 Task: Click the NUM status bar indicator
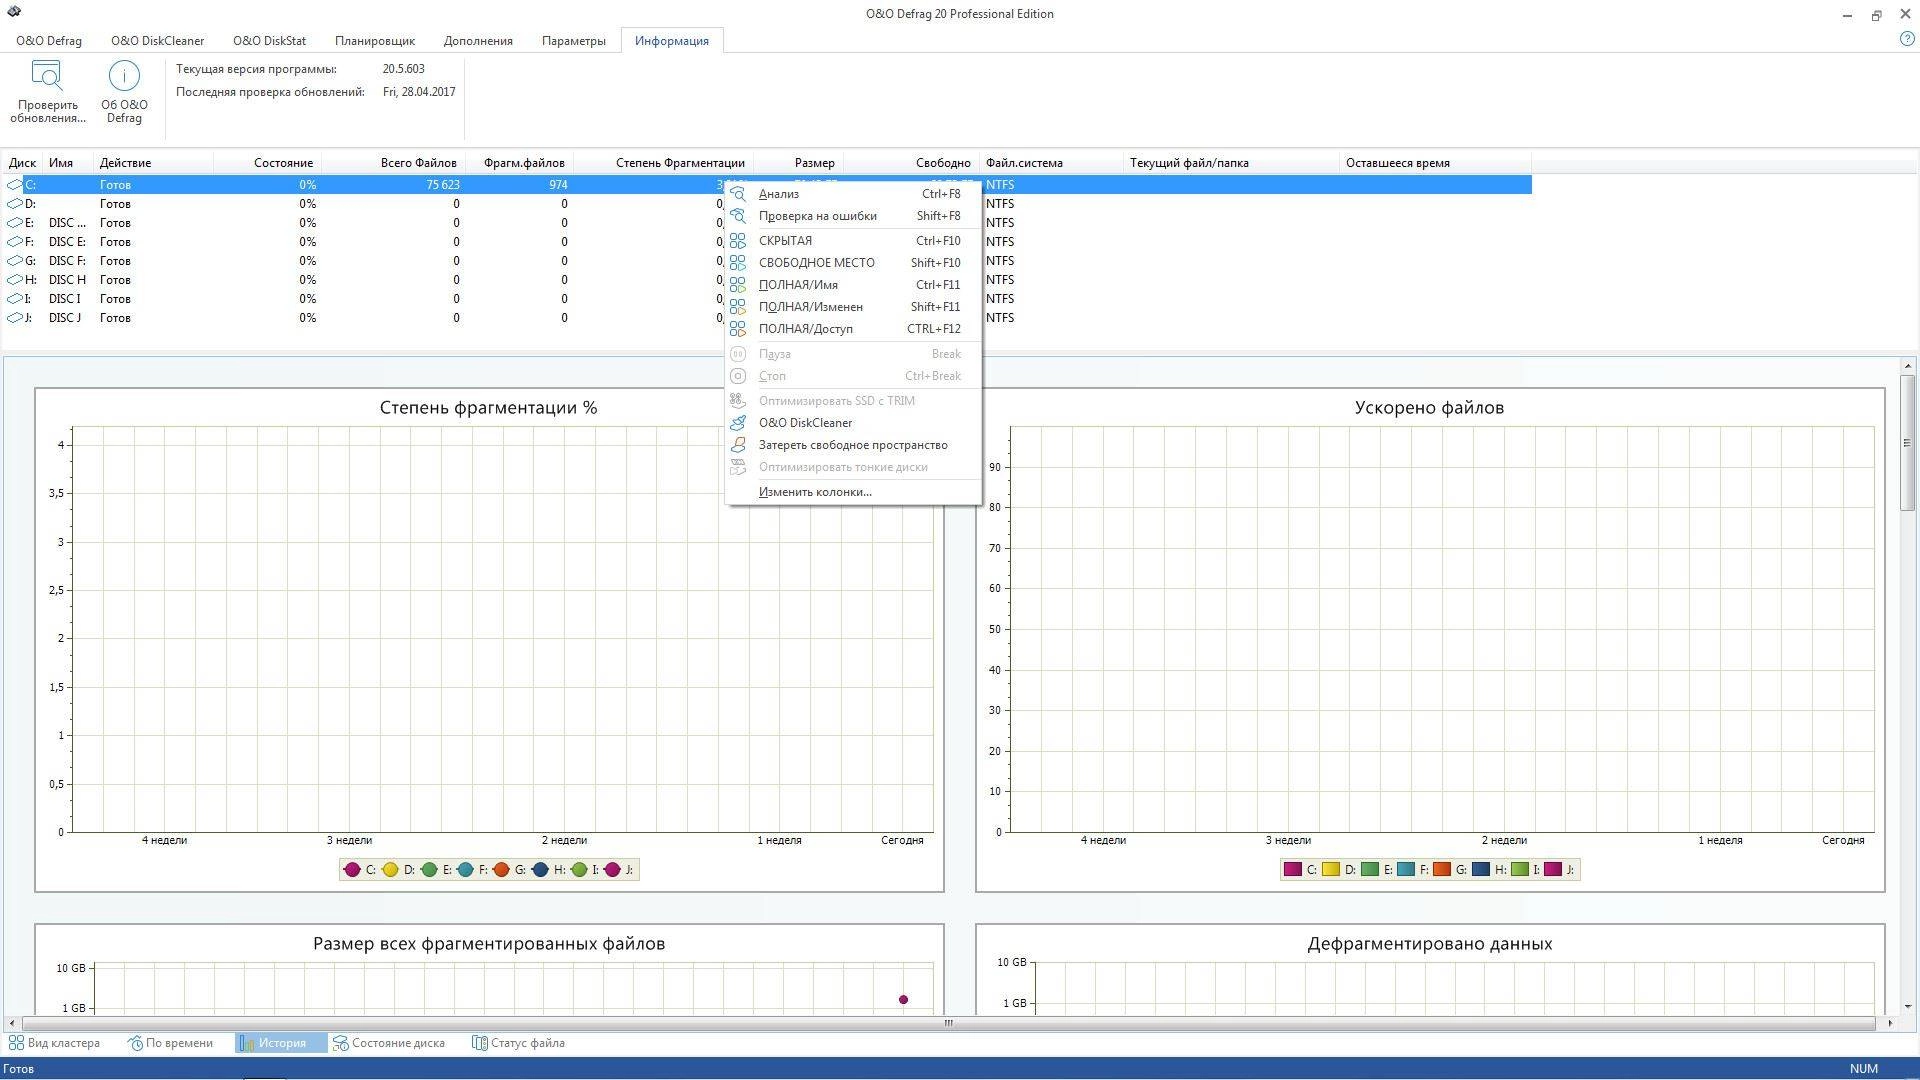tap(1863, 1069)
